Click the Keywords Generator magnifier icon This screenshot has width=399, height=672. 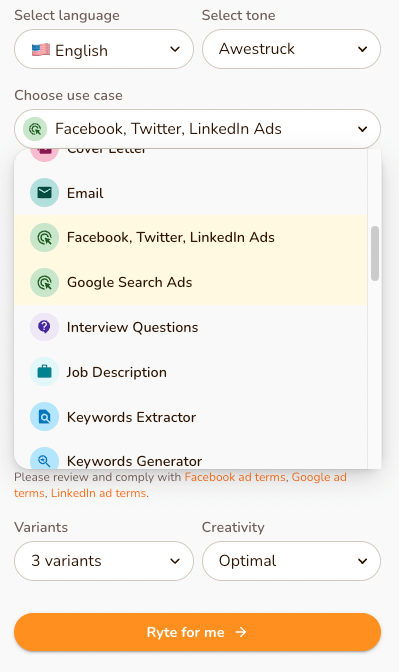coord(44,459)
